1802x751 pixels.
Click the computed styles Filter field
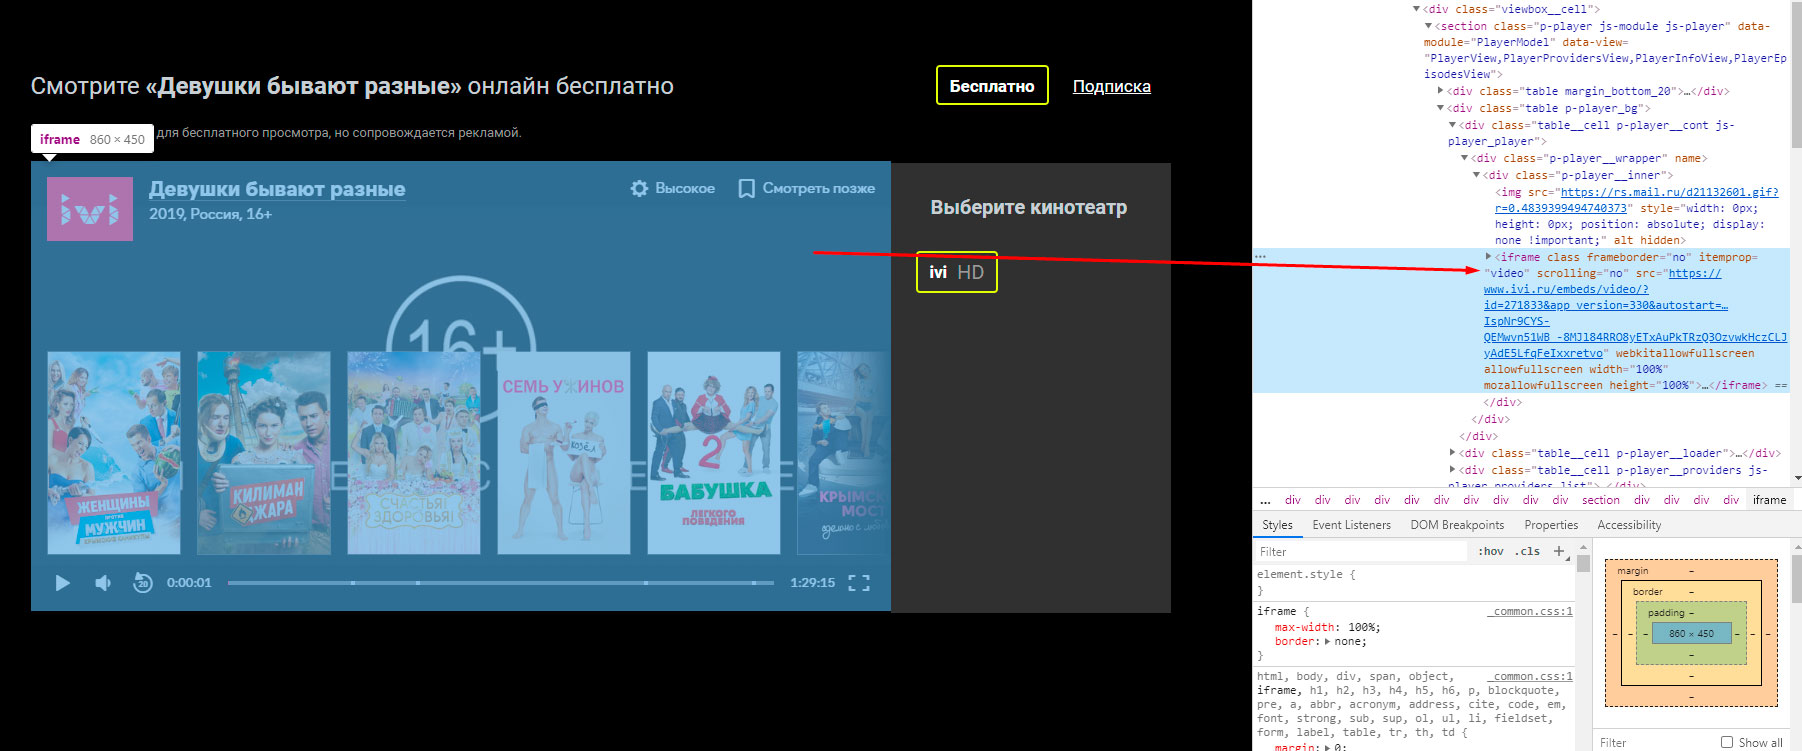tap(1655, 742)
